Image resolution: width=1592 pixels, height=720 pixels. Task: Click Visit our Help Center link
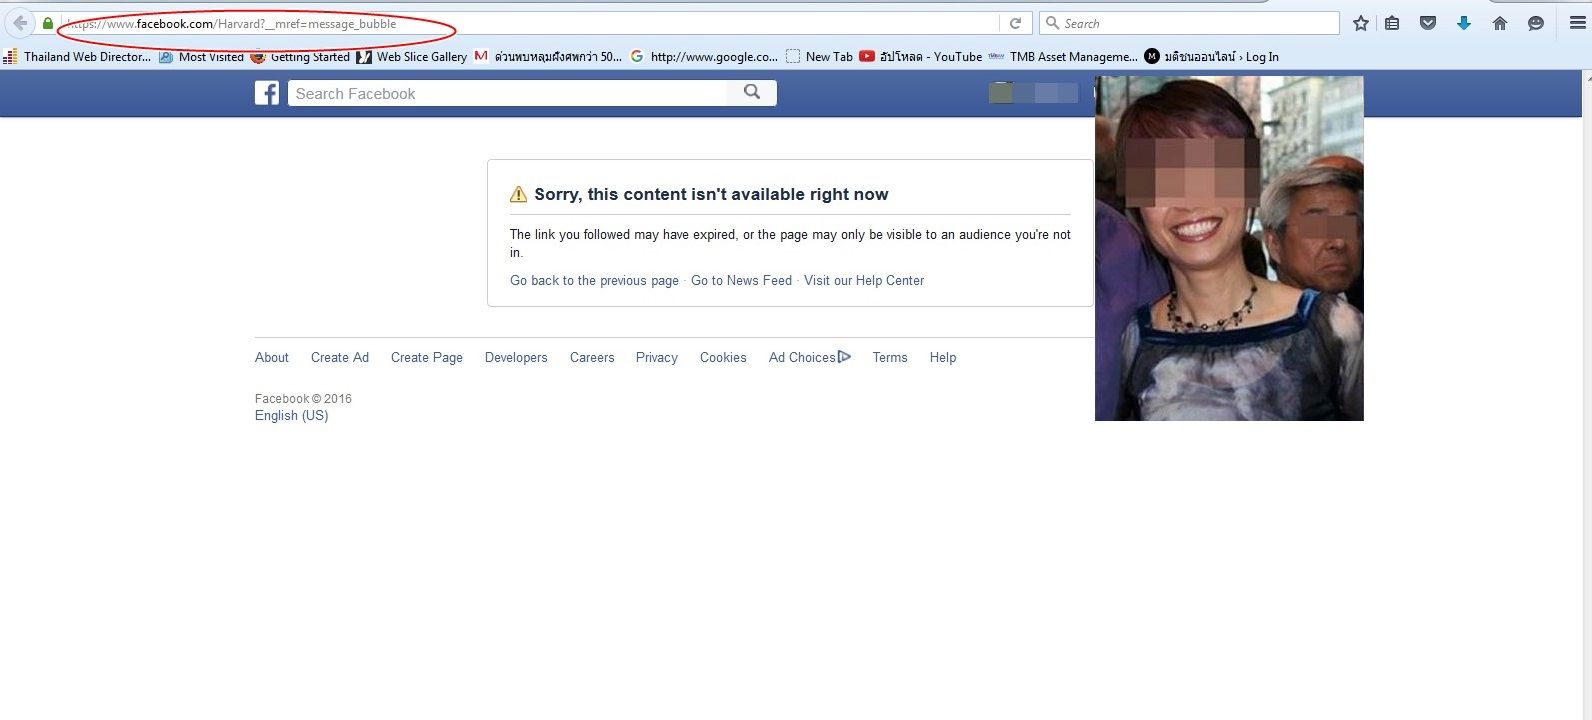click(864, 280)
